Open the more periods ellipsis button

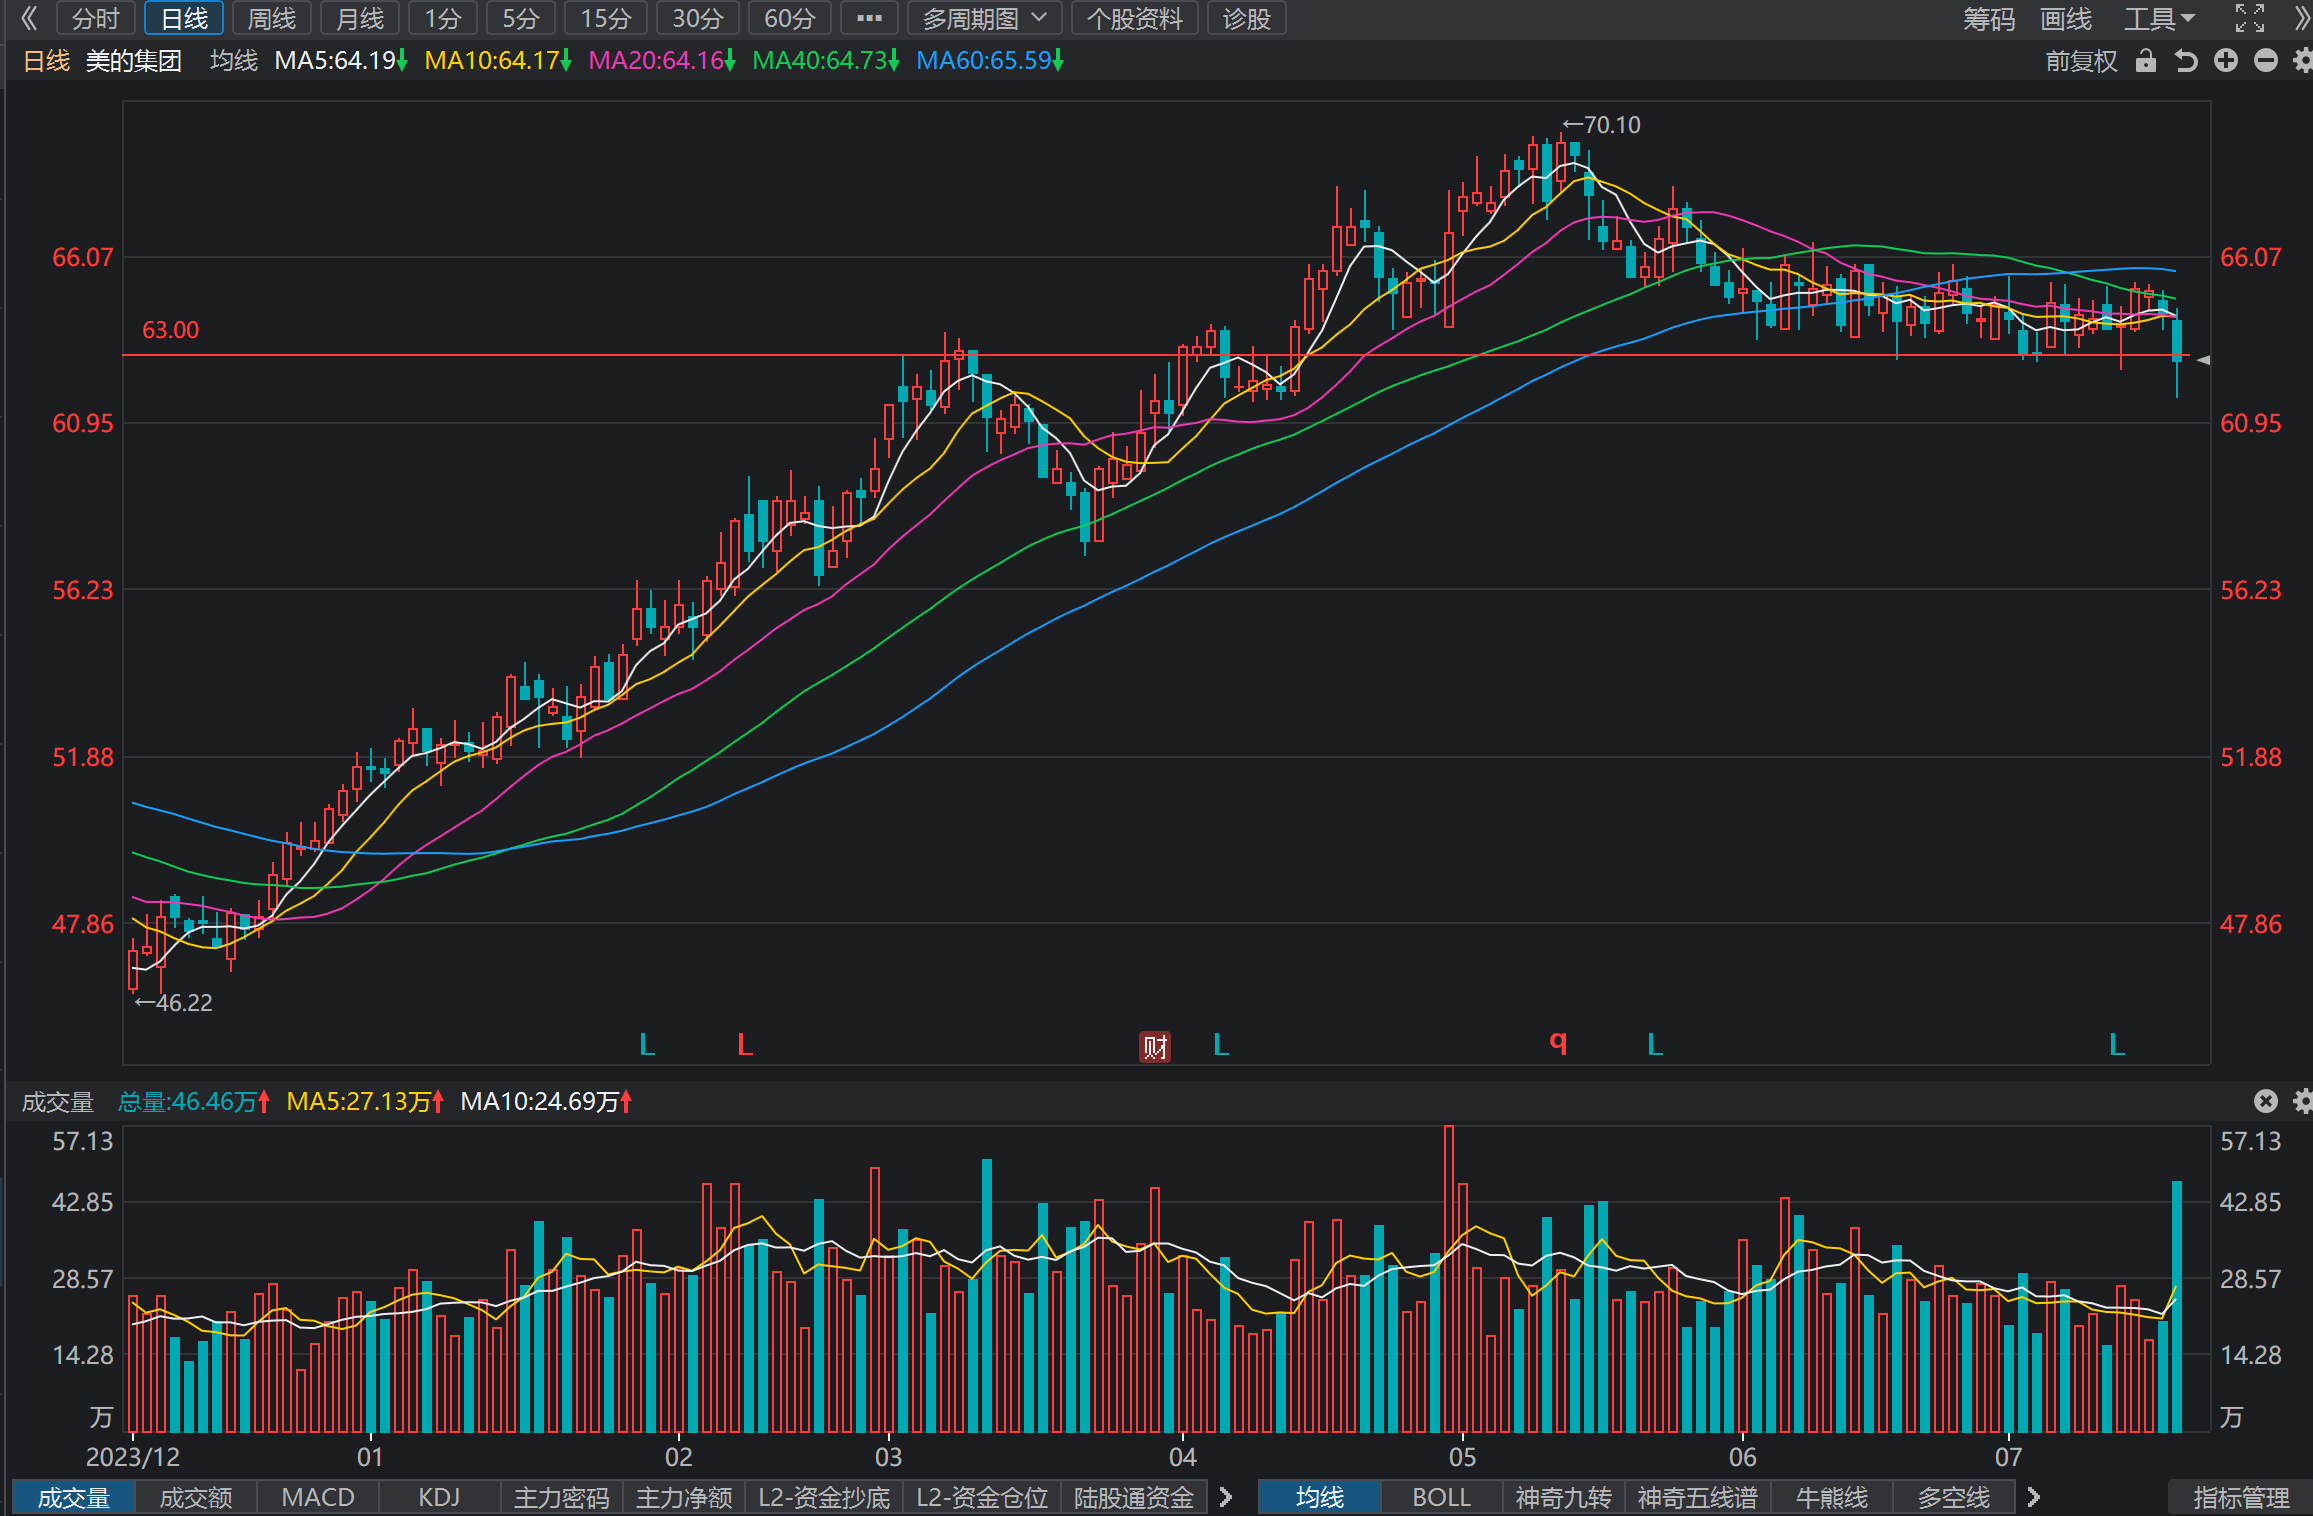coord(870,18)
